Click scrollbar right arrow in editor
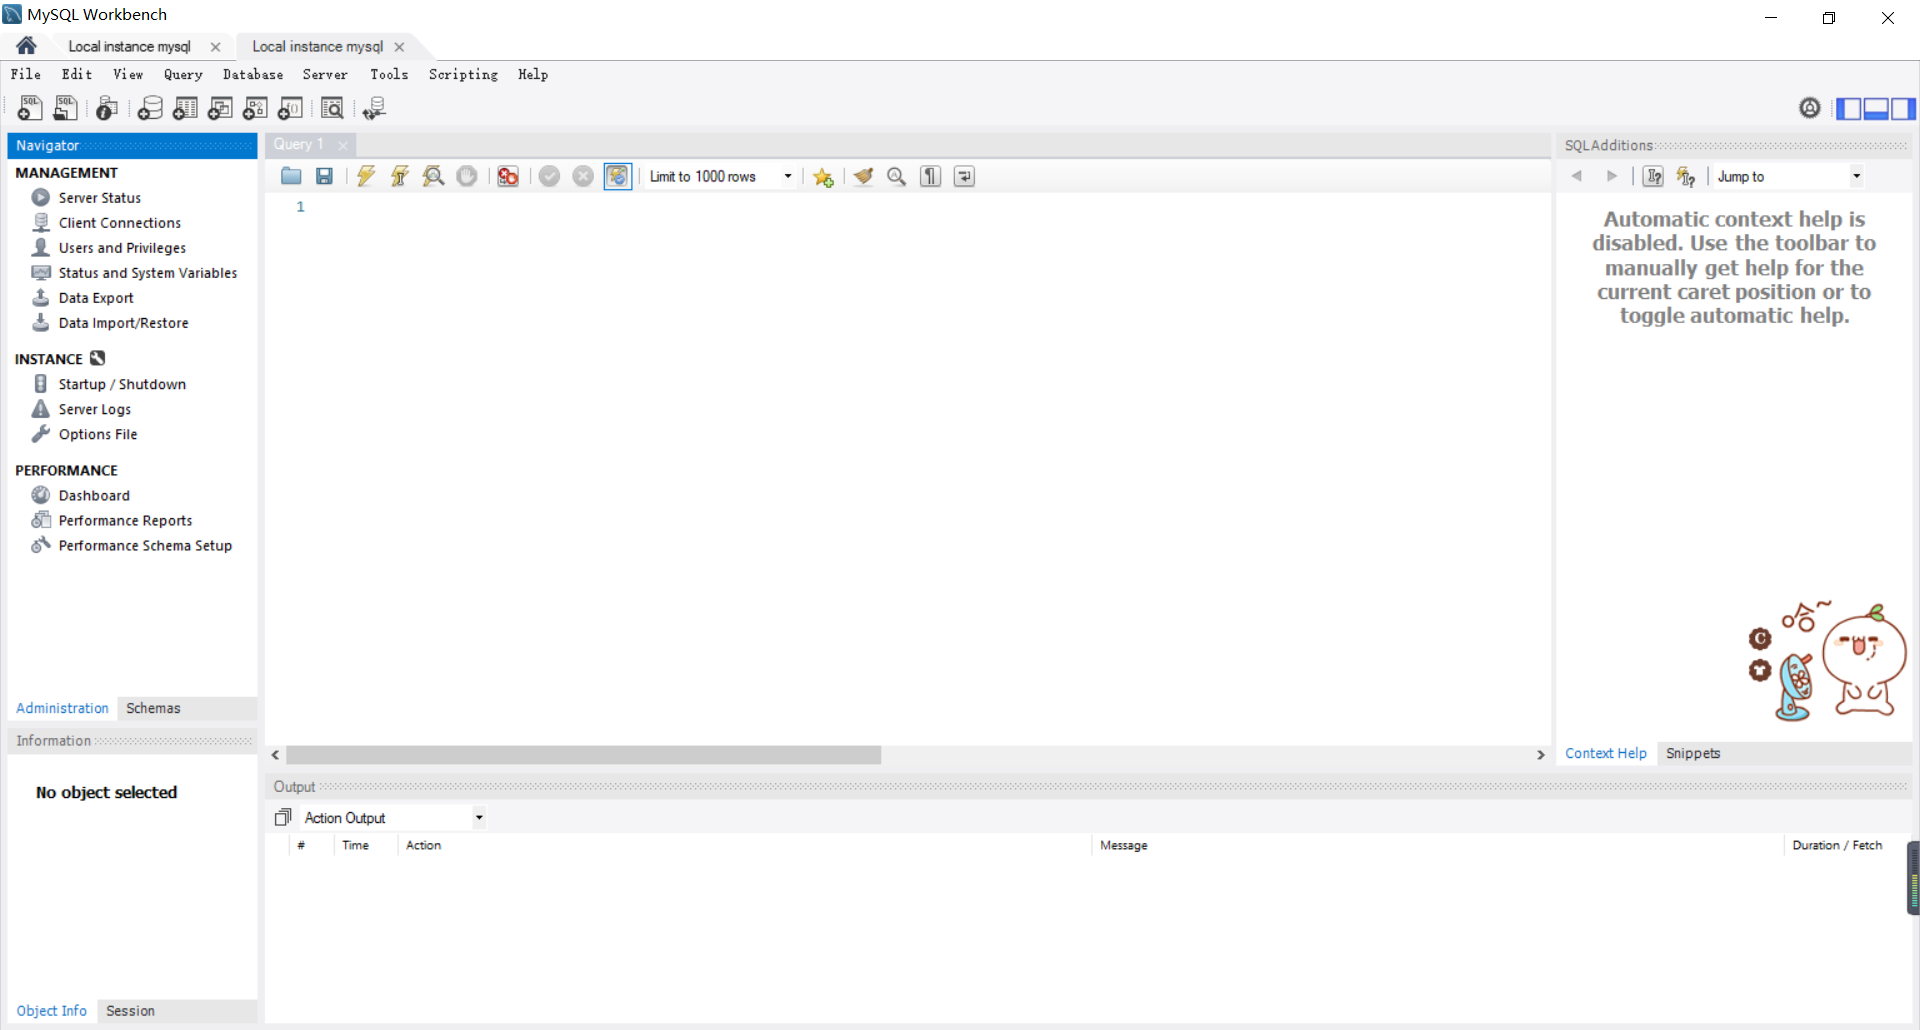Screen dimensions: 1920x1030 click(1541, 755)
